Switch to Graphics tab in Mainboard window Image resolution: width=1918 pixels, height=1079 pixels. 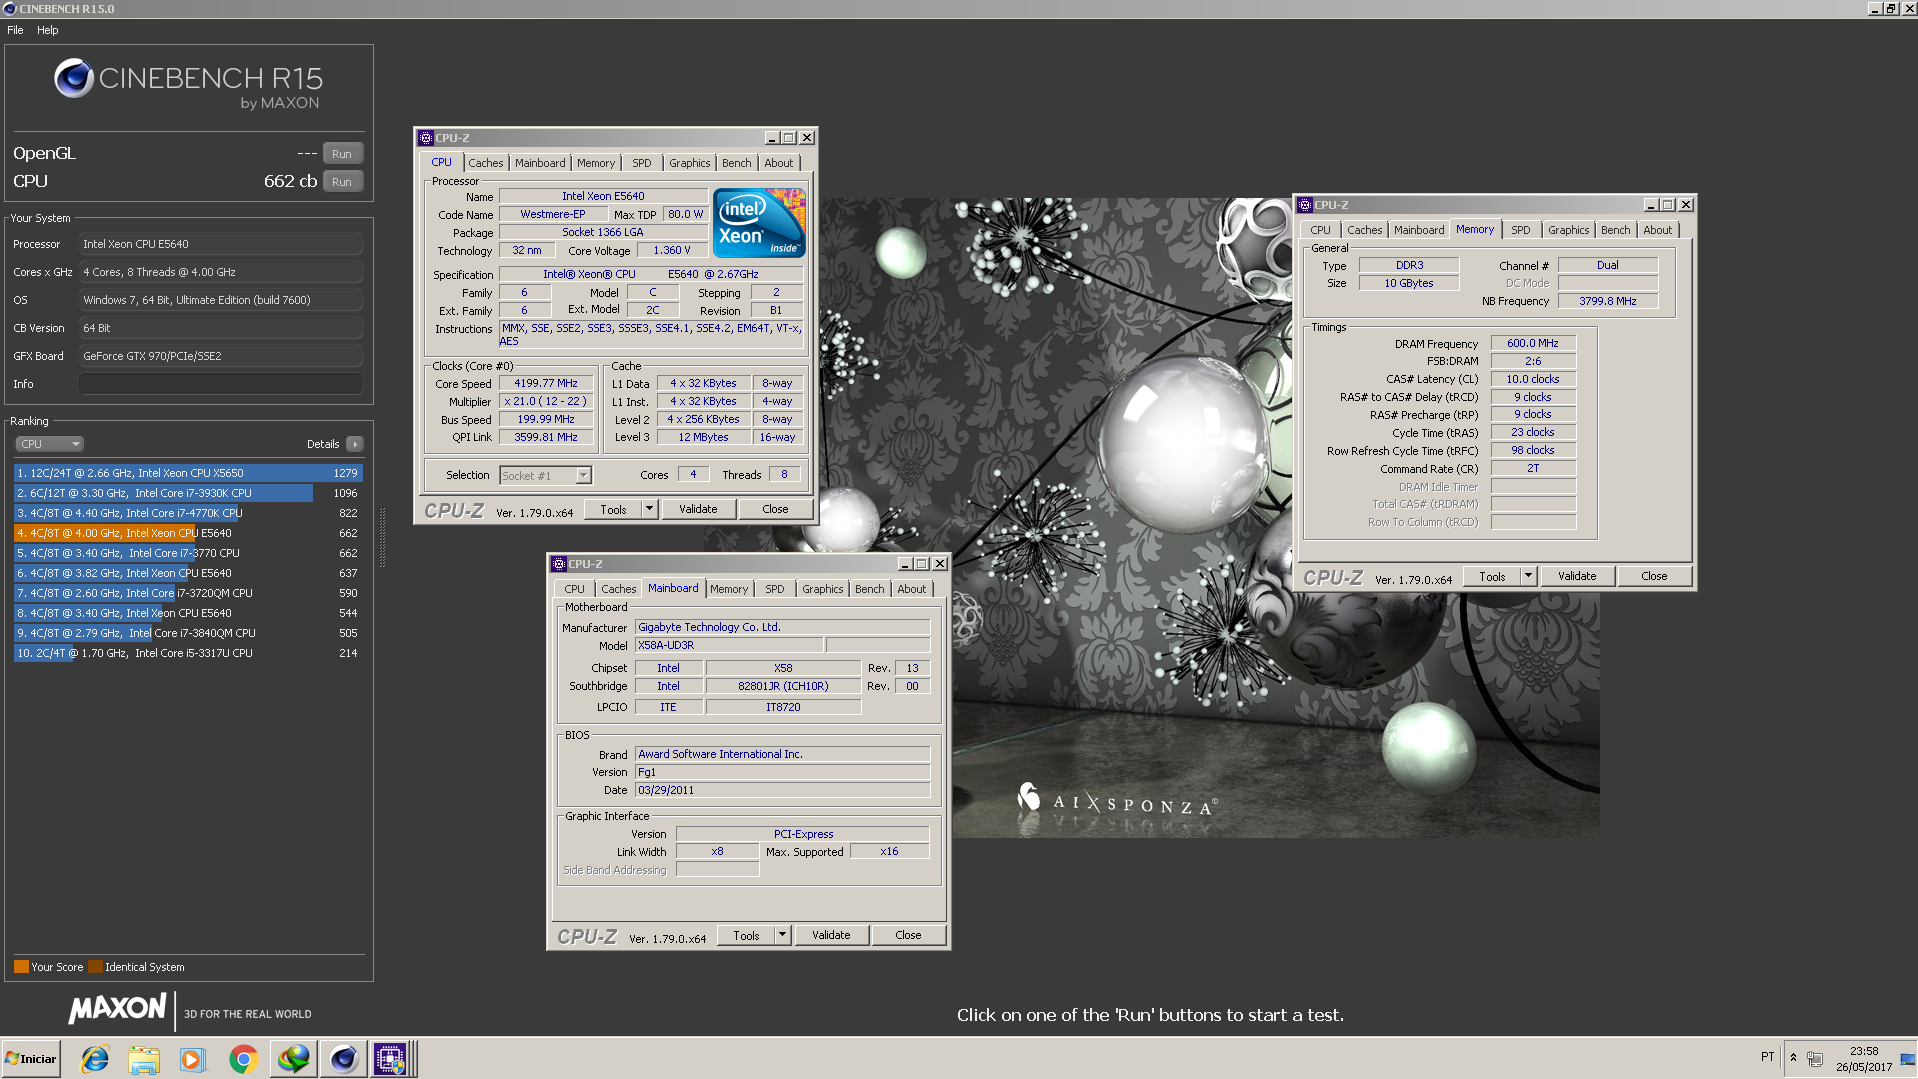click(x=822, y=589)
